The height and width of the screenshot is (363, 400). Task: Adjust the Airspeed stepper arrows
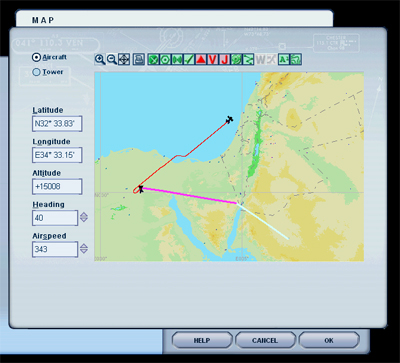(84, 249)
